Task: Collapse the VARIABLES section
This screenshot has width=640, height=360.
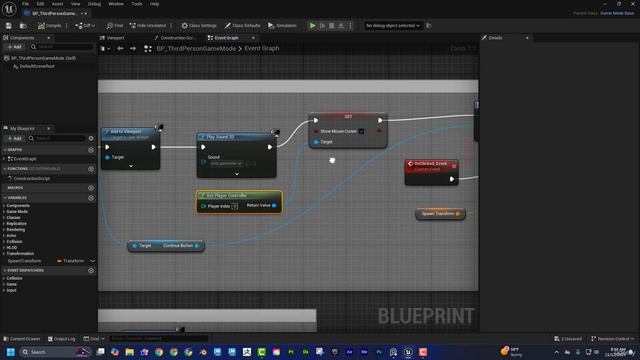Action: (5, 198)
